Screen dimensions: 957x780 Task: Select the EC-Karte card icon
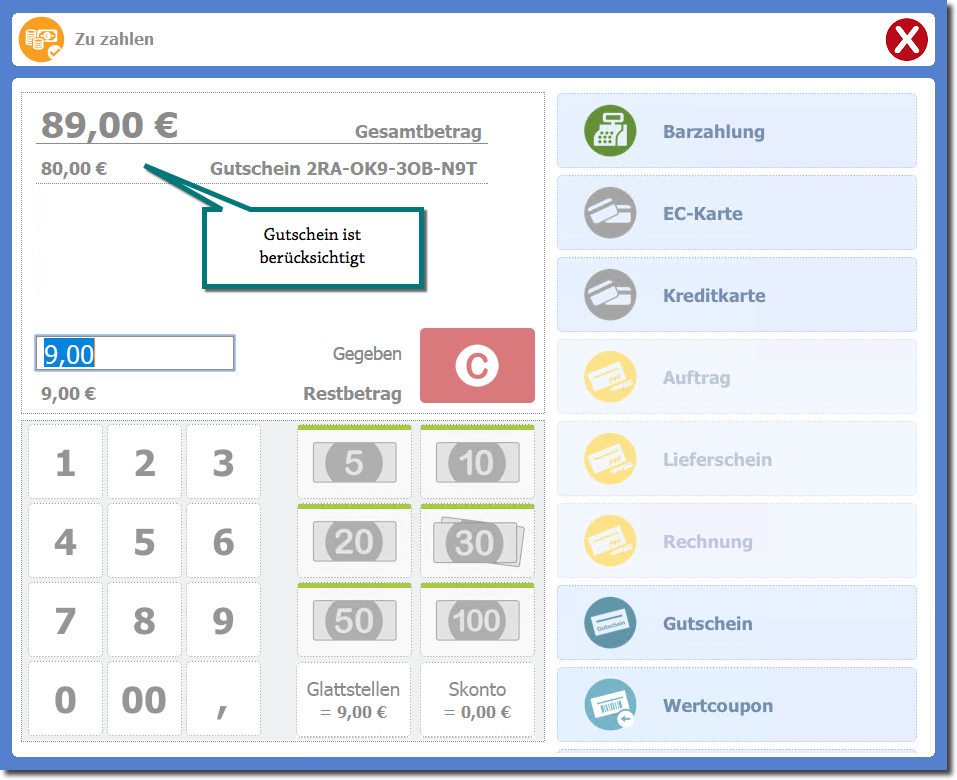coord(610,213)
